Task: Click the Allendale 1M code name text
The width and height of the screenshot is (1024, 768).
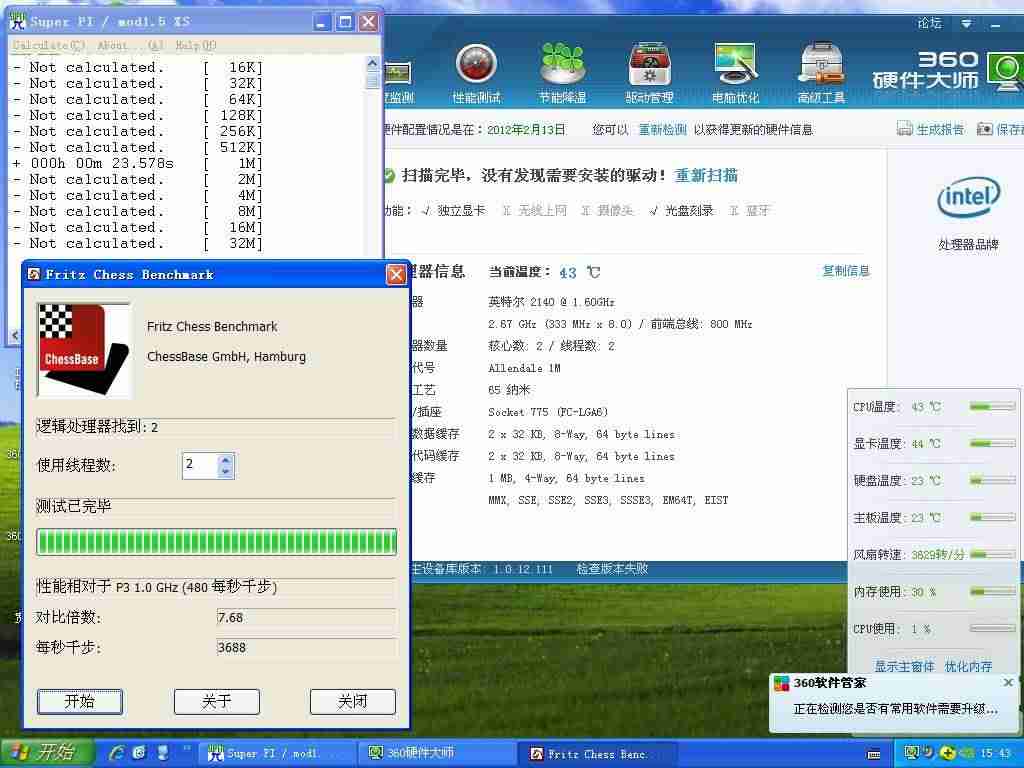Action: click(x=524, y=368)
